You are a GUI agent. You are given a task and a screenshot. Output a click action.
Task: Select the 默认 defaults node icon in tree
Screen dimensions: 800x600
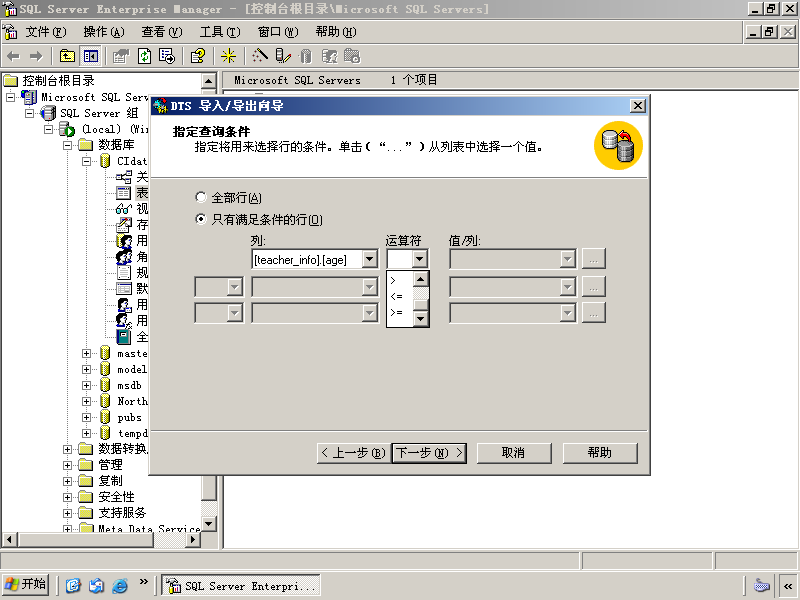pos(123,289)
